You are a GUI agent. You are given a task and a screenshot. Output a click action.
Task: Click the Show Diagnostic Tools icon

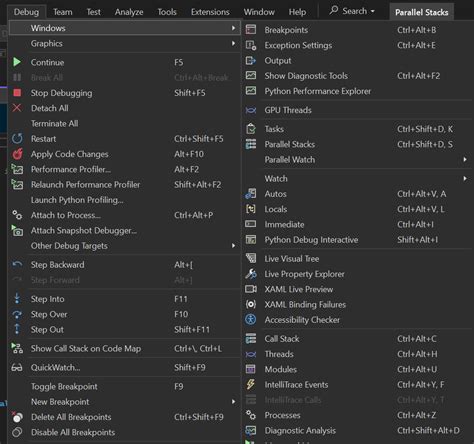point(251,75)
